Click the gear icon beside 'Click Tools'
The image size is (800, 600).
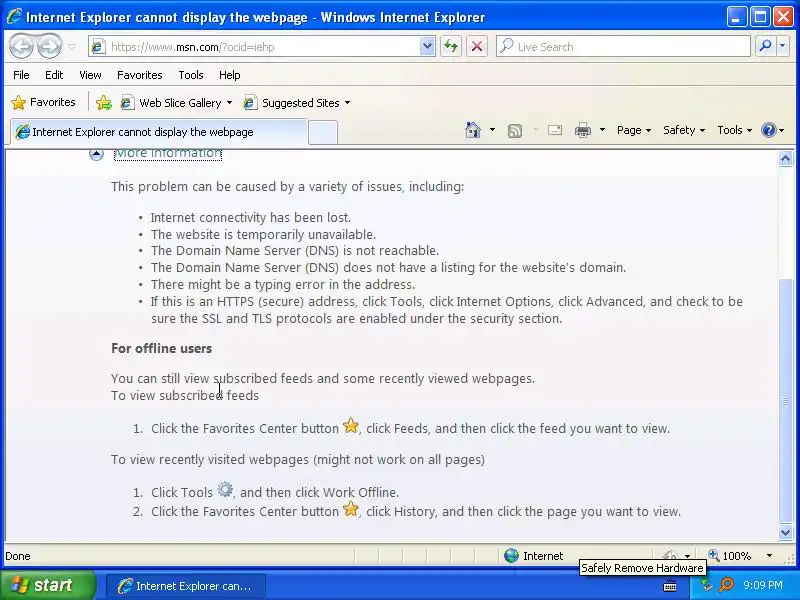pos(225,490)
